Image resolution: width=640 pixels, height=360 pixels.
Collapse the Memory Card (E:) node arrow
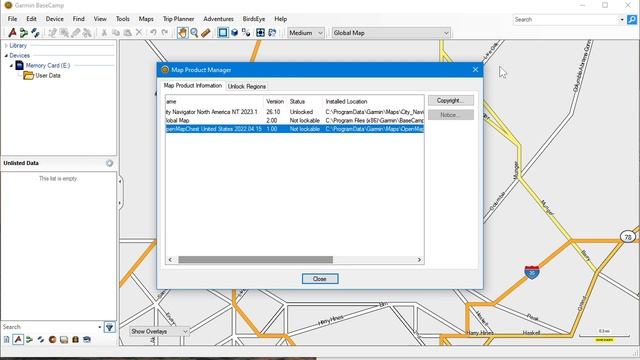(11, 65)
